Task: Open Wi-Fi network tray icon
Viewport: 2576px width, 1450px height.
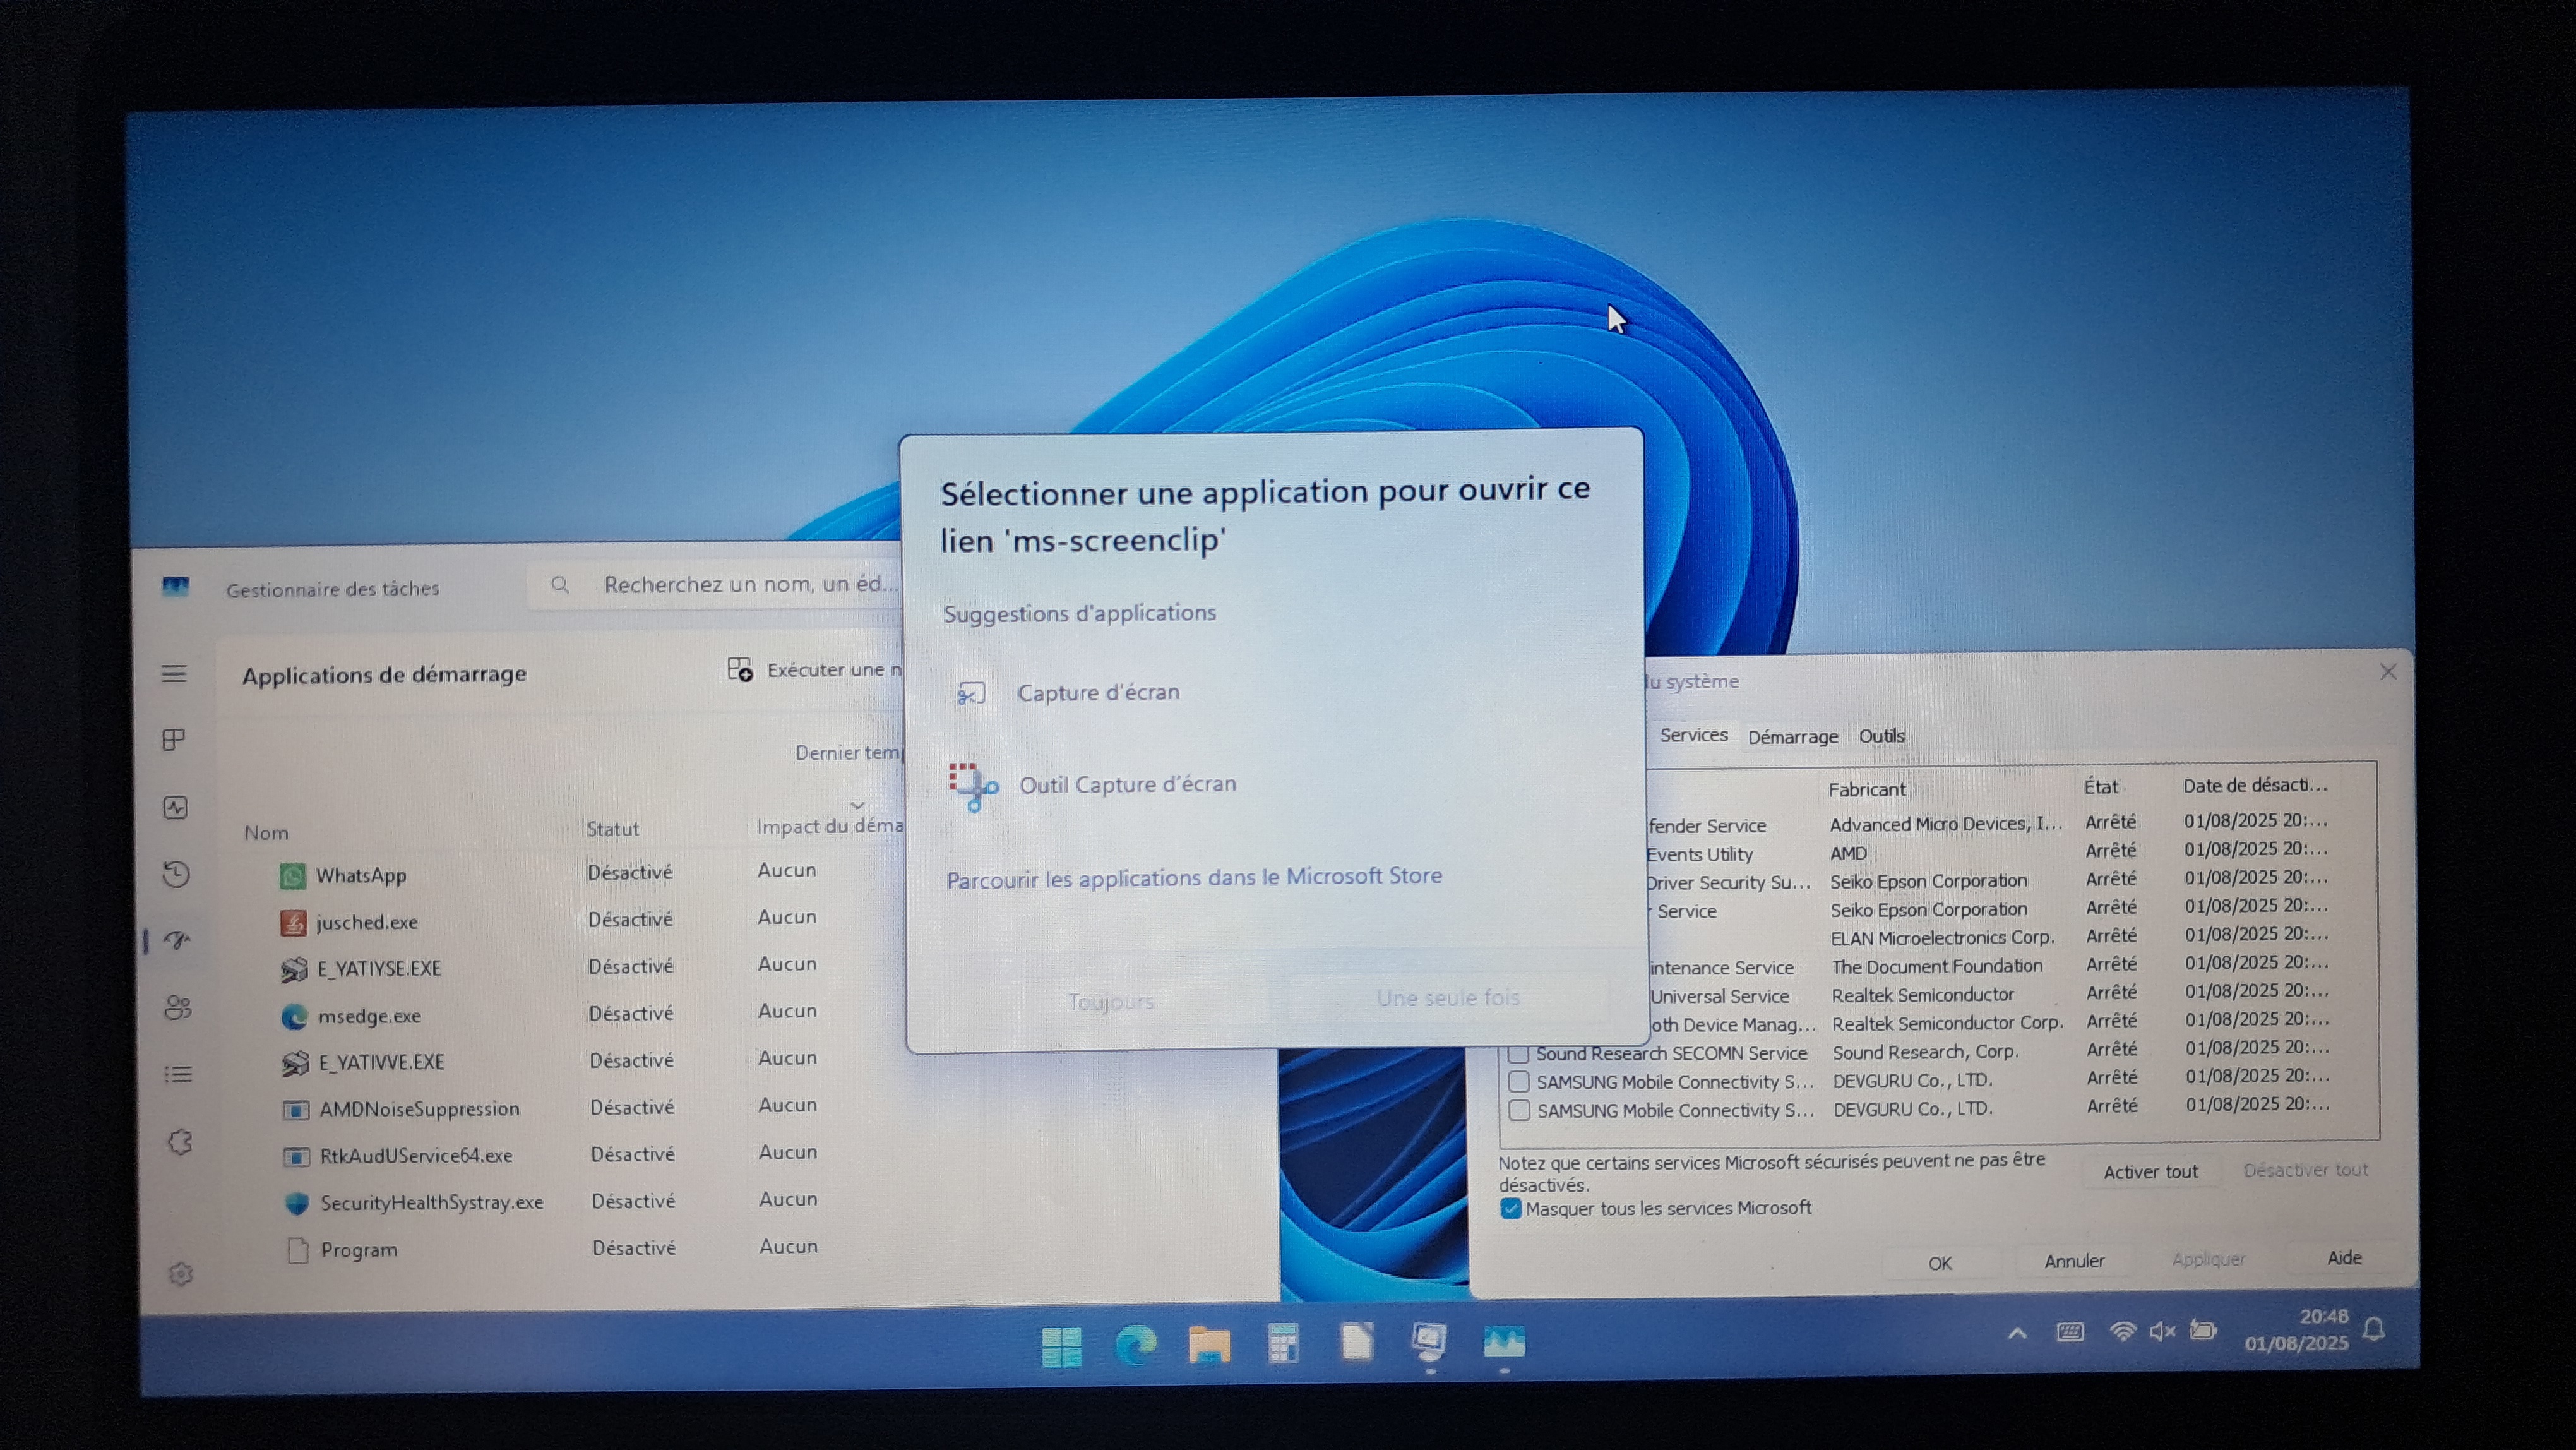Action: pos(2122,1331)
